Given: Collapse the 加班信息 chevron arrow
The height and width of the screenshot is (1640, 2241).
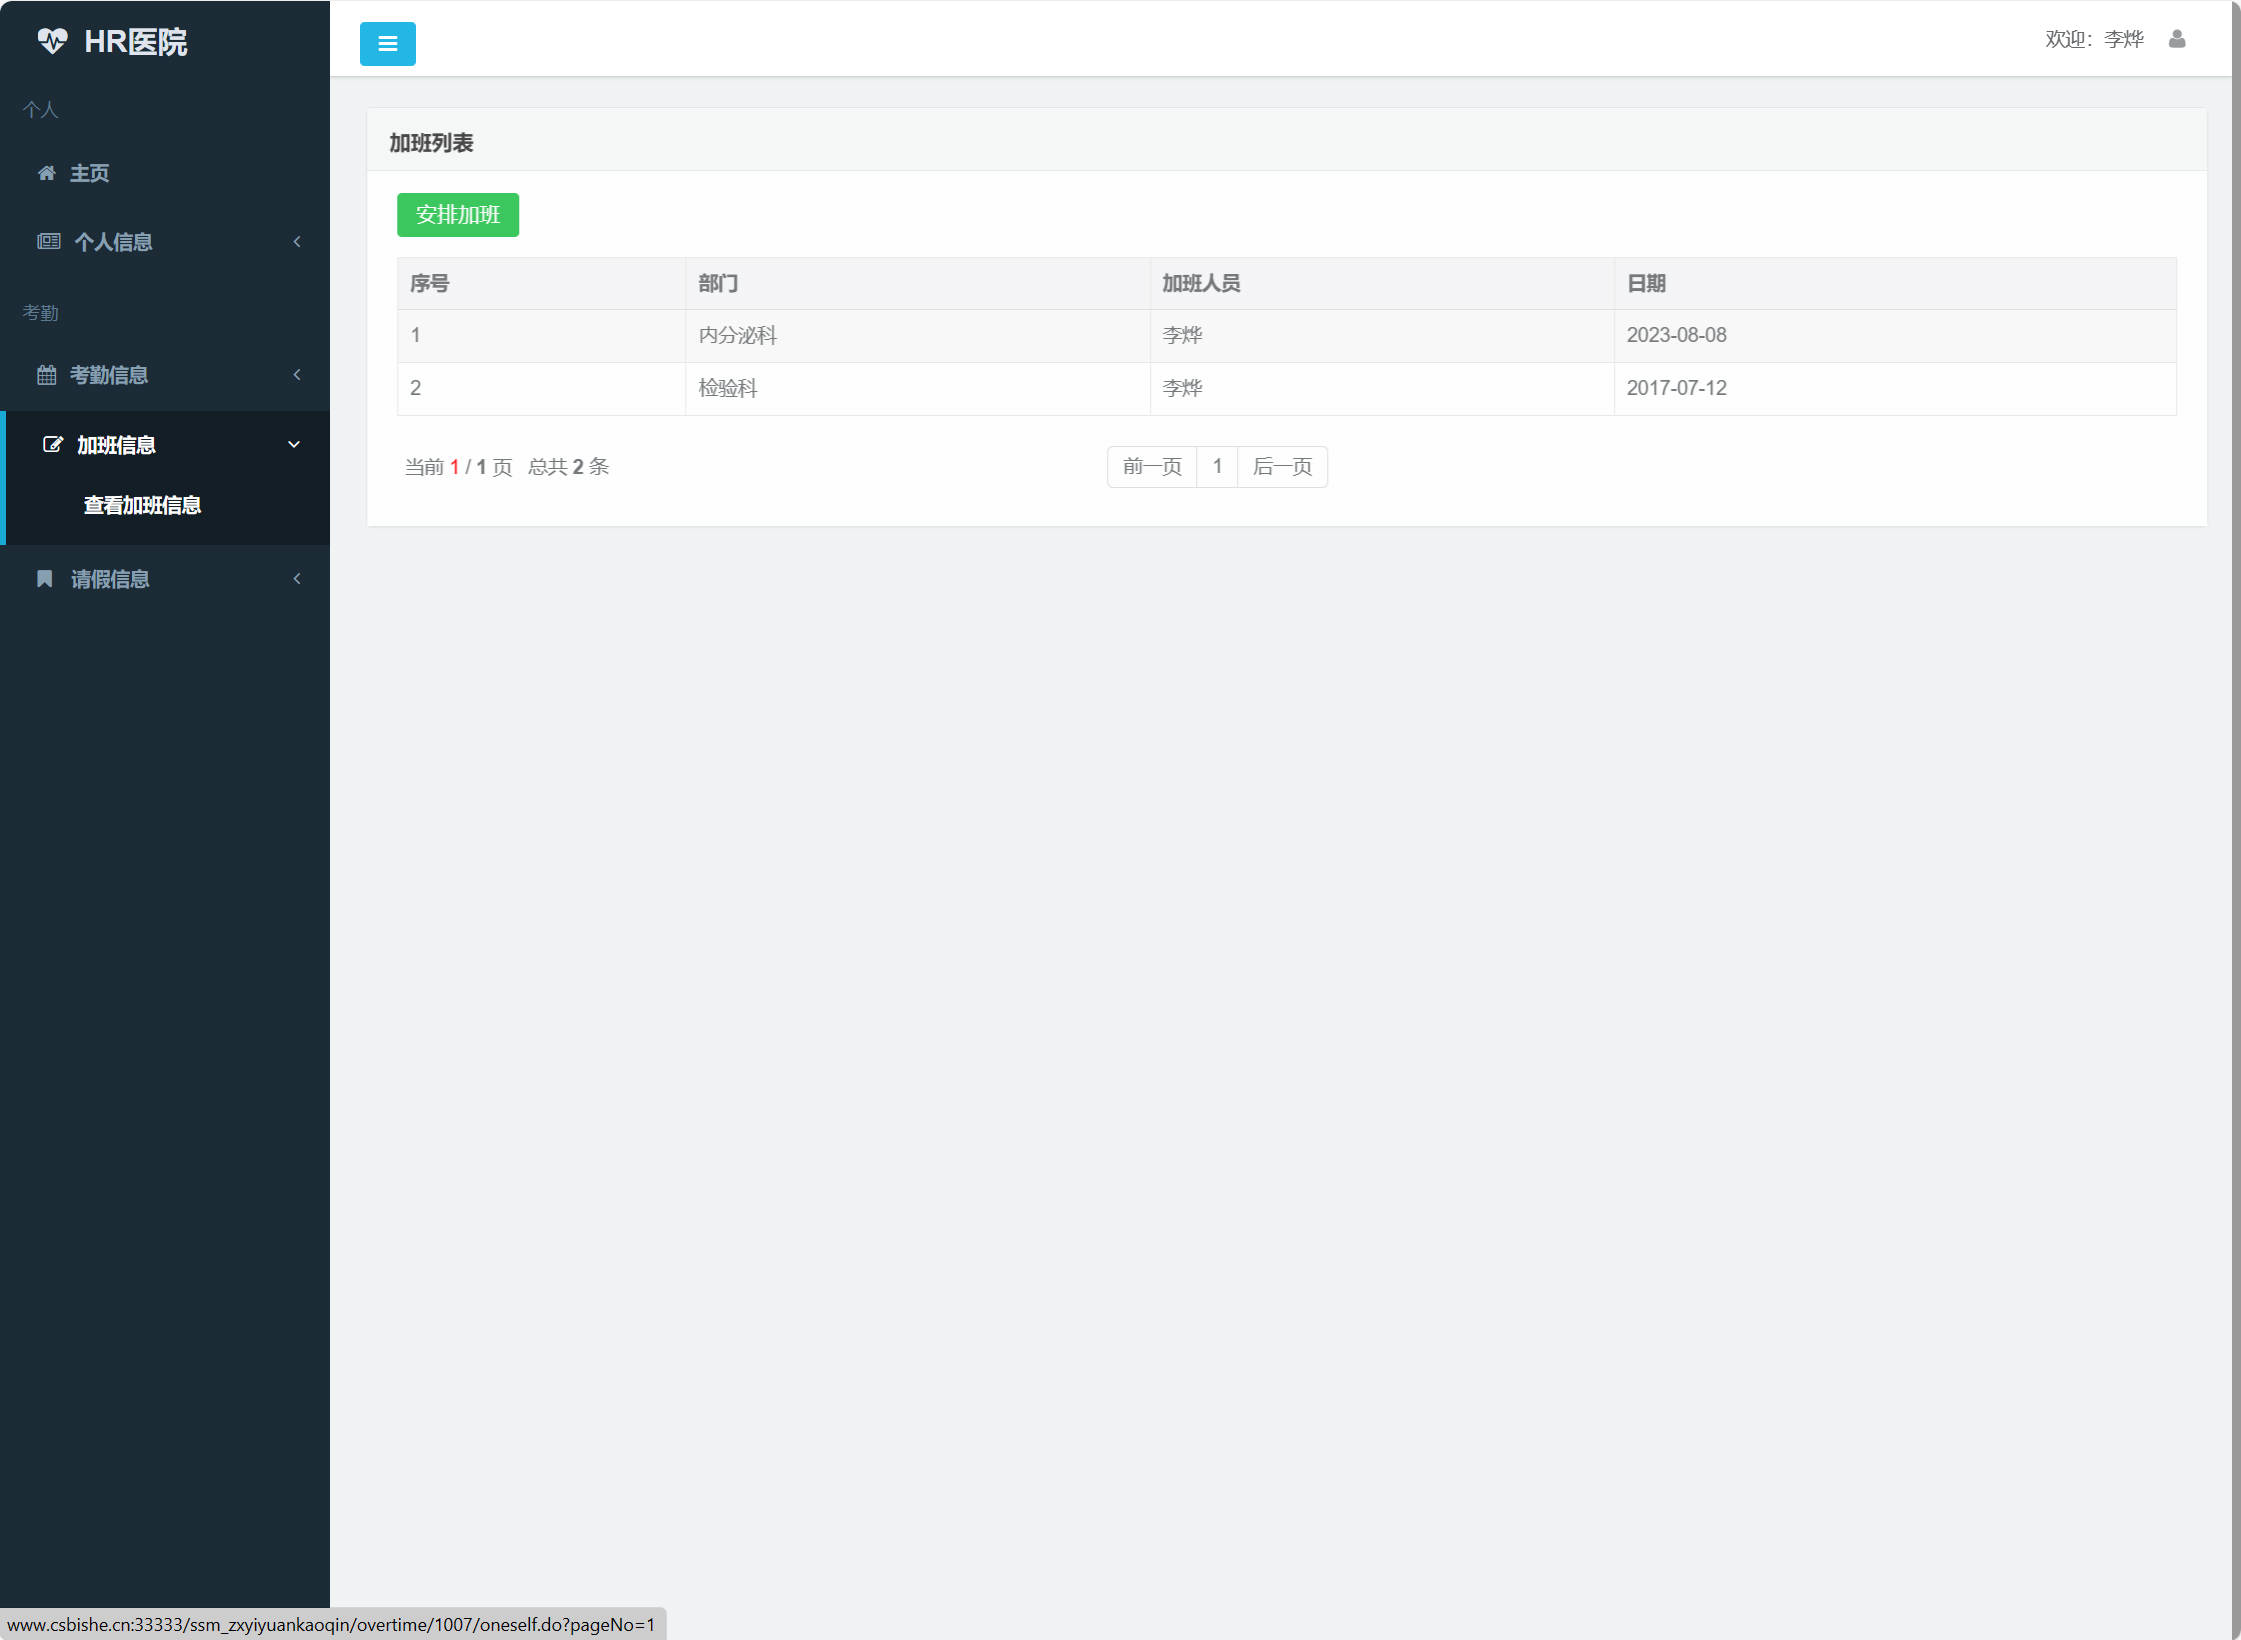Looking at the screenshot, I should (x=294, y=444).
